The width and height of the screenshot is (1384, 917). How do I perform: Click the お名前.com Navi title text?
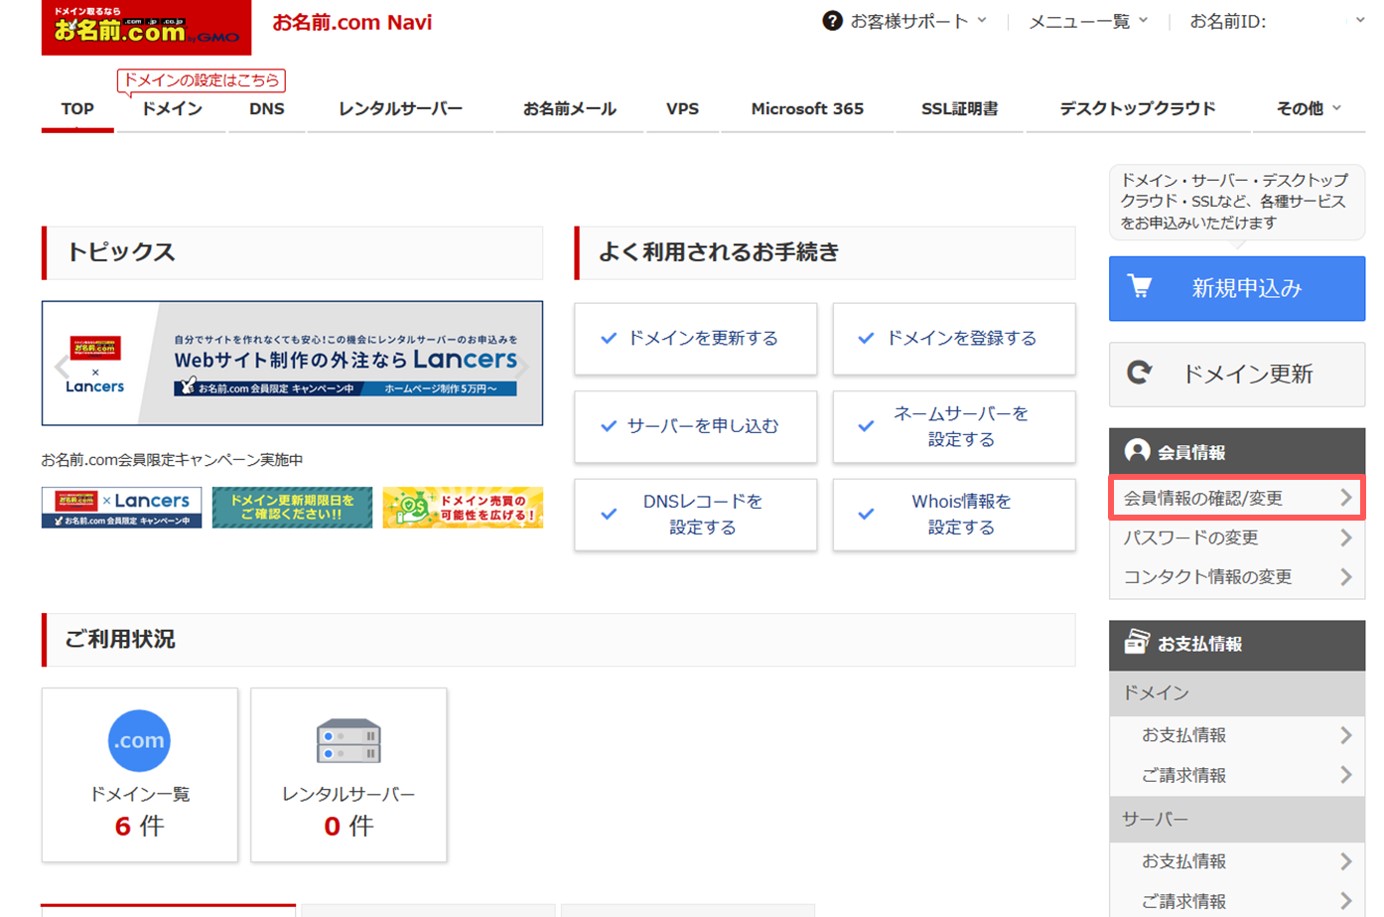pyautogui.click(x=352, y=22)
